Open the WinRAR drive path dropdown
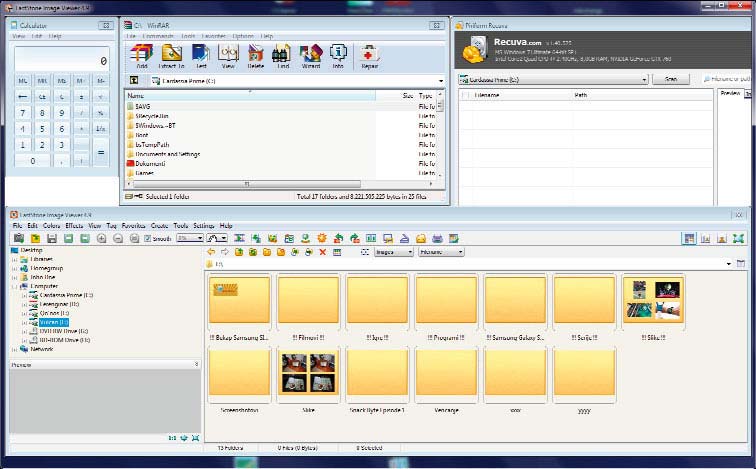This screenshot has height=469, width=756. click(441, 80)
